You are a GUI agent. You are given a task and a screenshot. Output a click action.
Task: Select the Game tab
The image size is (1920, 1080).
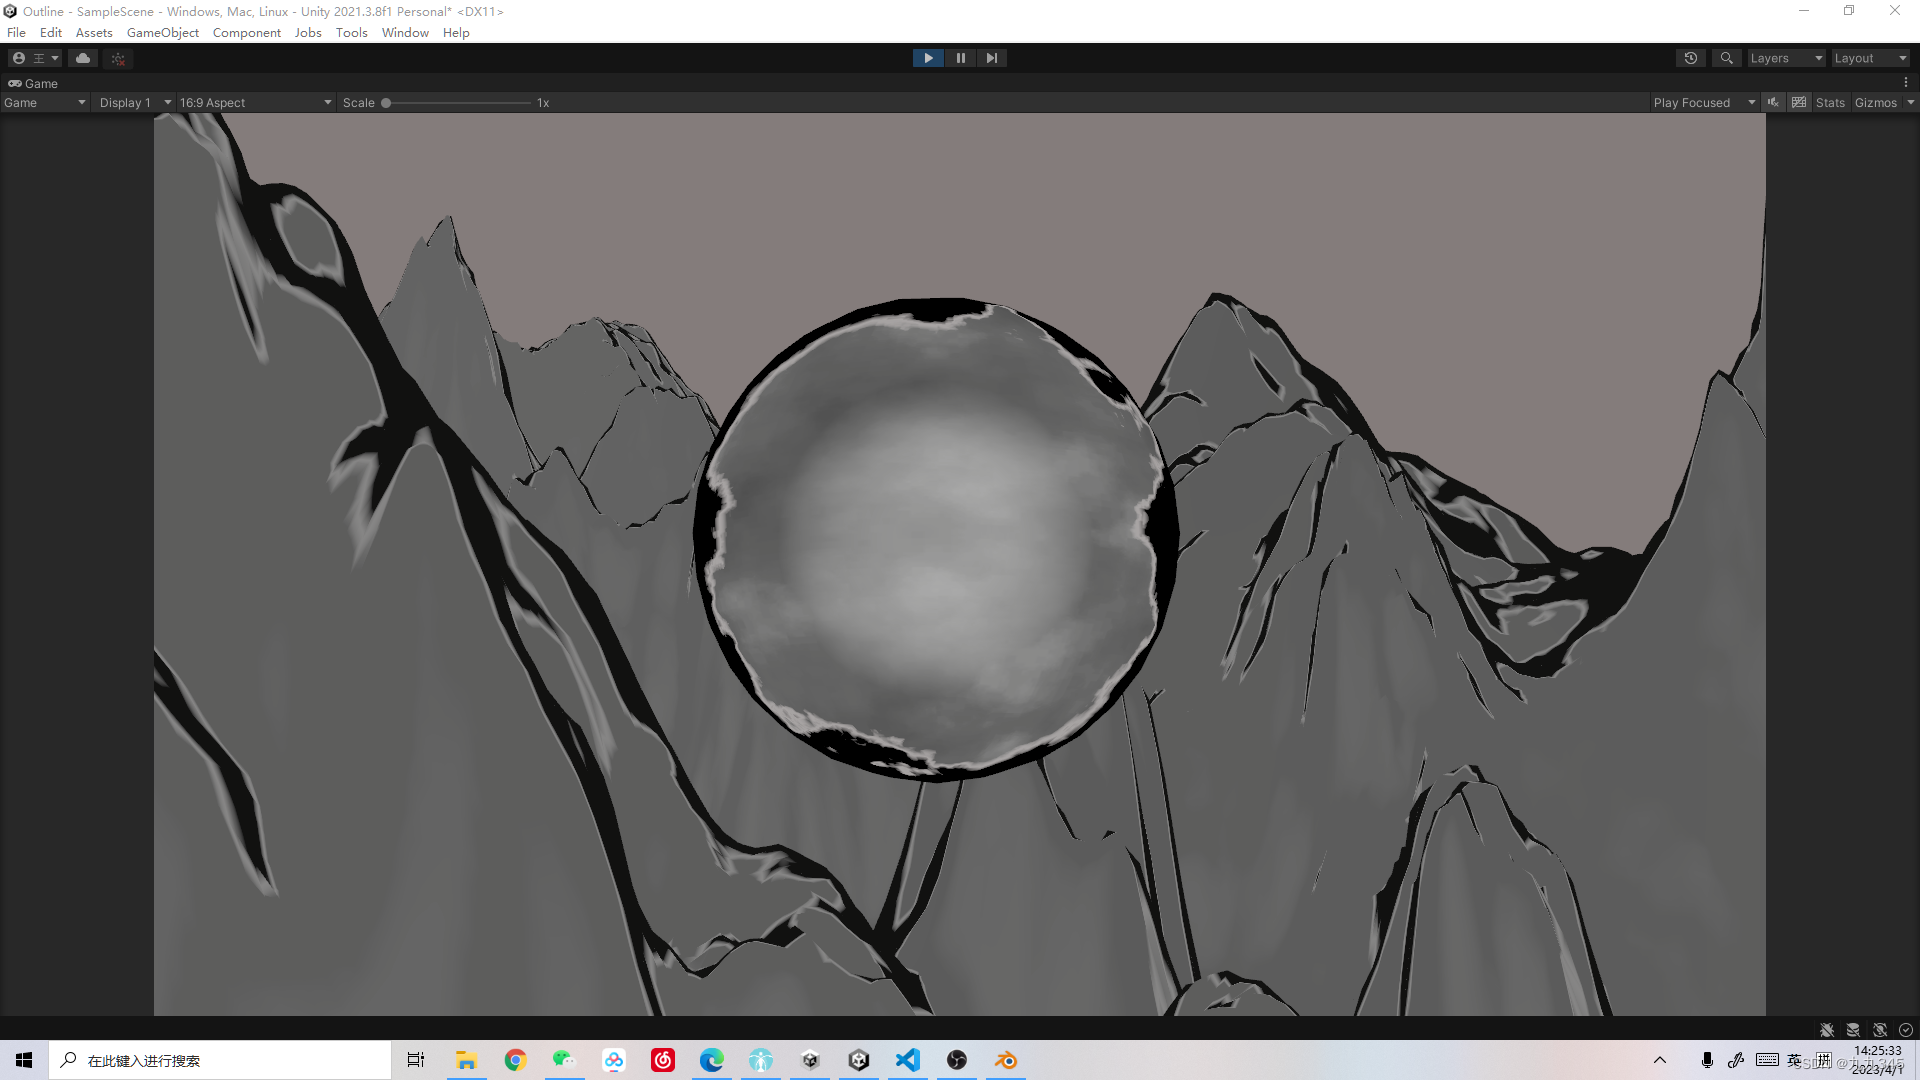pos(33,83)
